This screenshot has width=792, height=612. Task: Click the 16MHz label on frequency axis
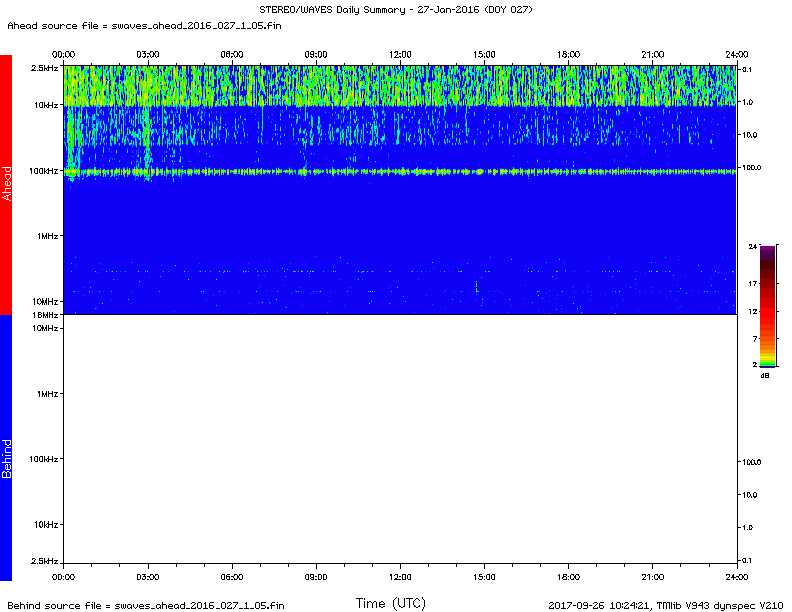click(x=45, y=314)
